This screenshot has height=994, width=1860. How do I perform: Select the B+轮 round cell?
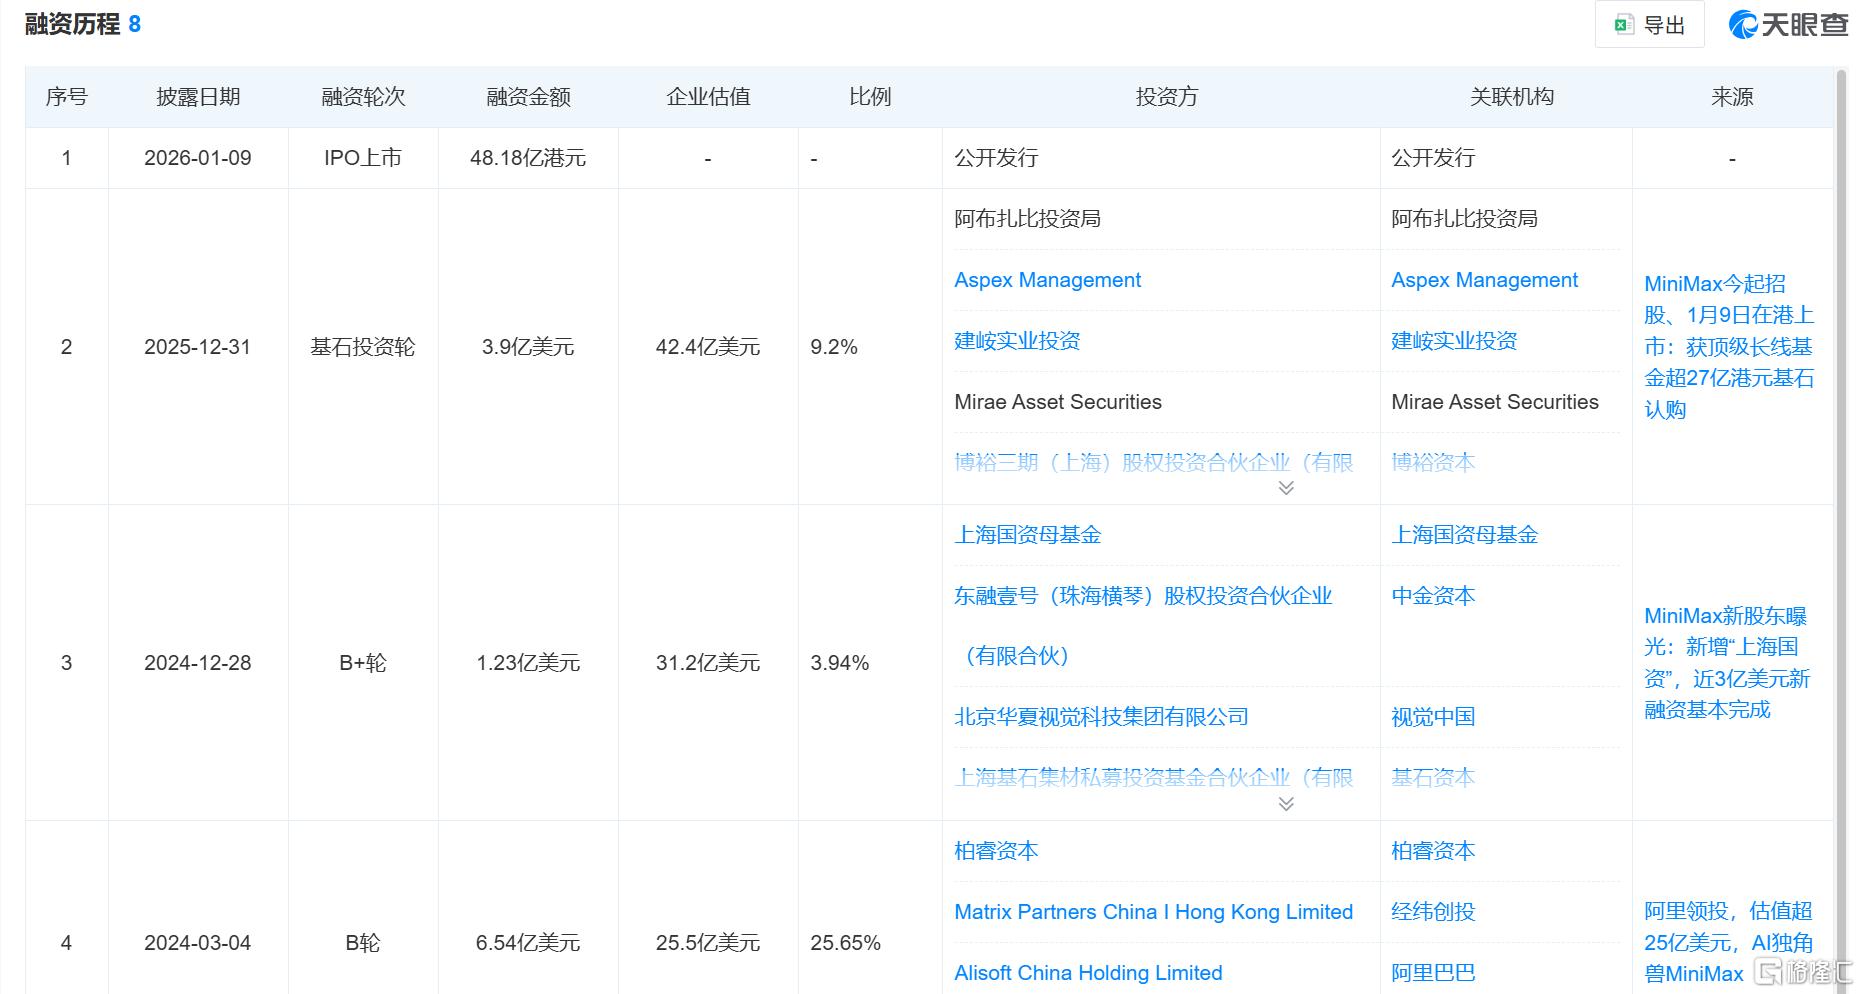click(363, 663)
